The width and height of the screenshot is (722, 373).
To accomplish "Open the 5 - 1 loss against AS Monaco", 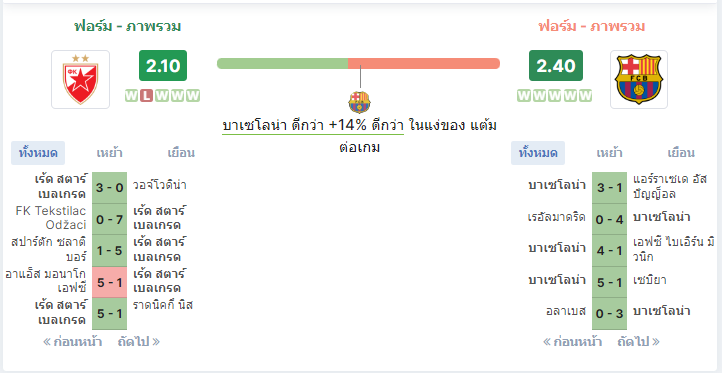I will pyautogui.click(x=110, y=282).
